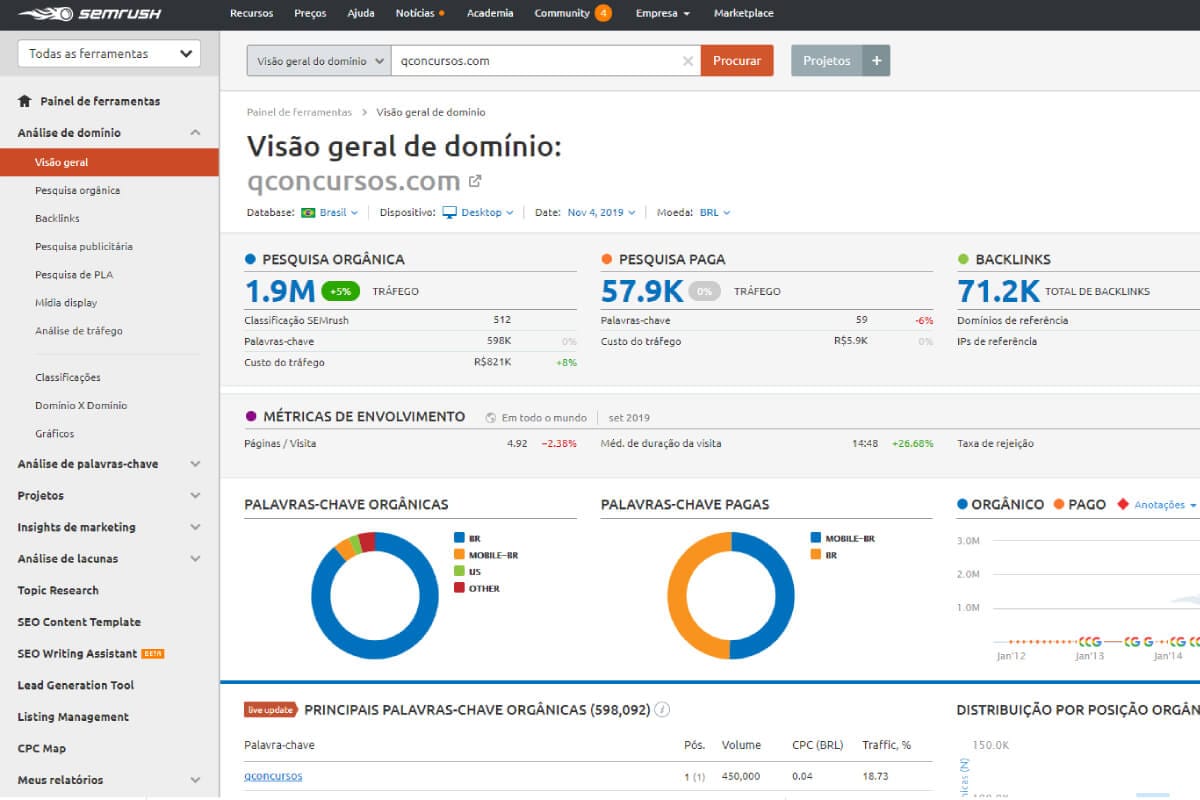
Task: Click the desktop monitor icon in Dispositivo
Action: 449,213
